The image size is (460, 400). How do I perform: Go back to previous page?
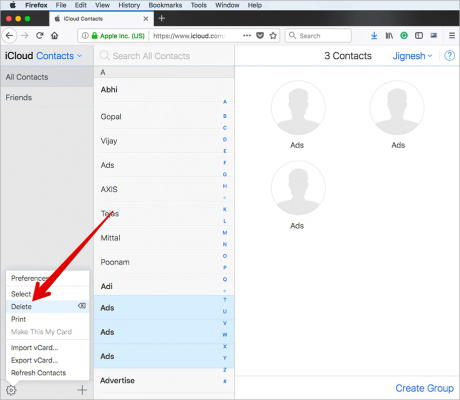click(x=9, y=35)
